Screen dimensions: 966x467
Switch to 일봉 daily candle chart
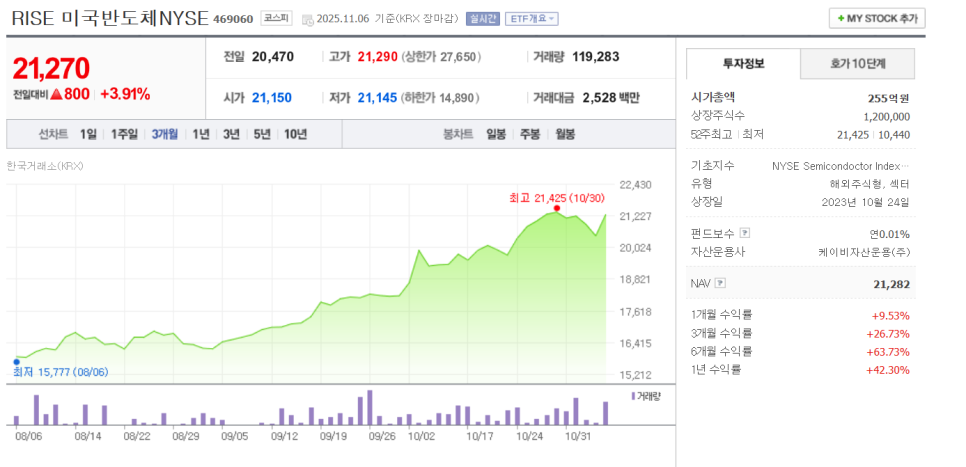pos(496,134)
